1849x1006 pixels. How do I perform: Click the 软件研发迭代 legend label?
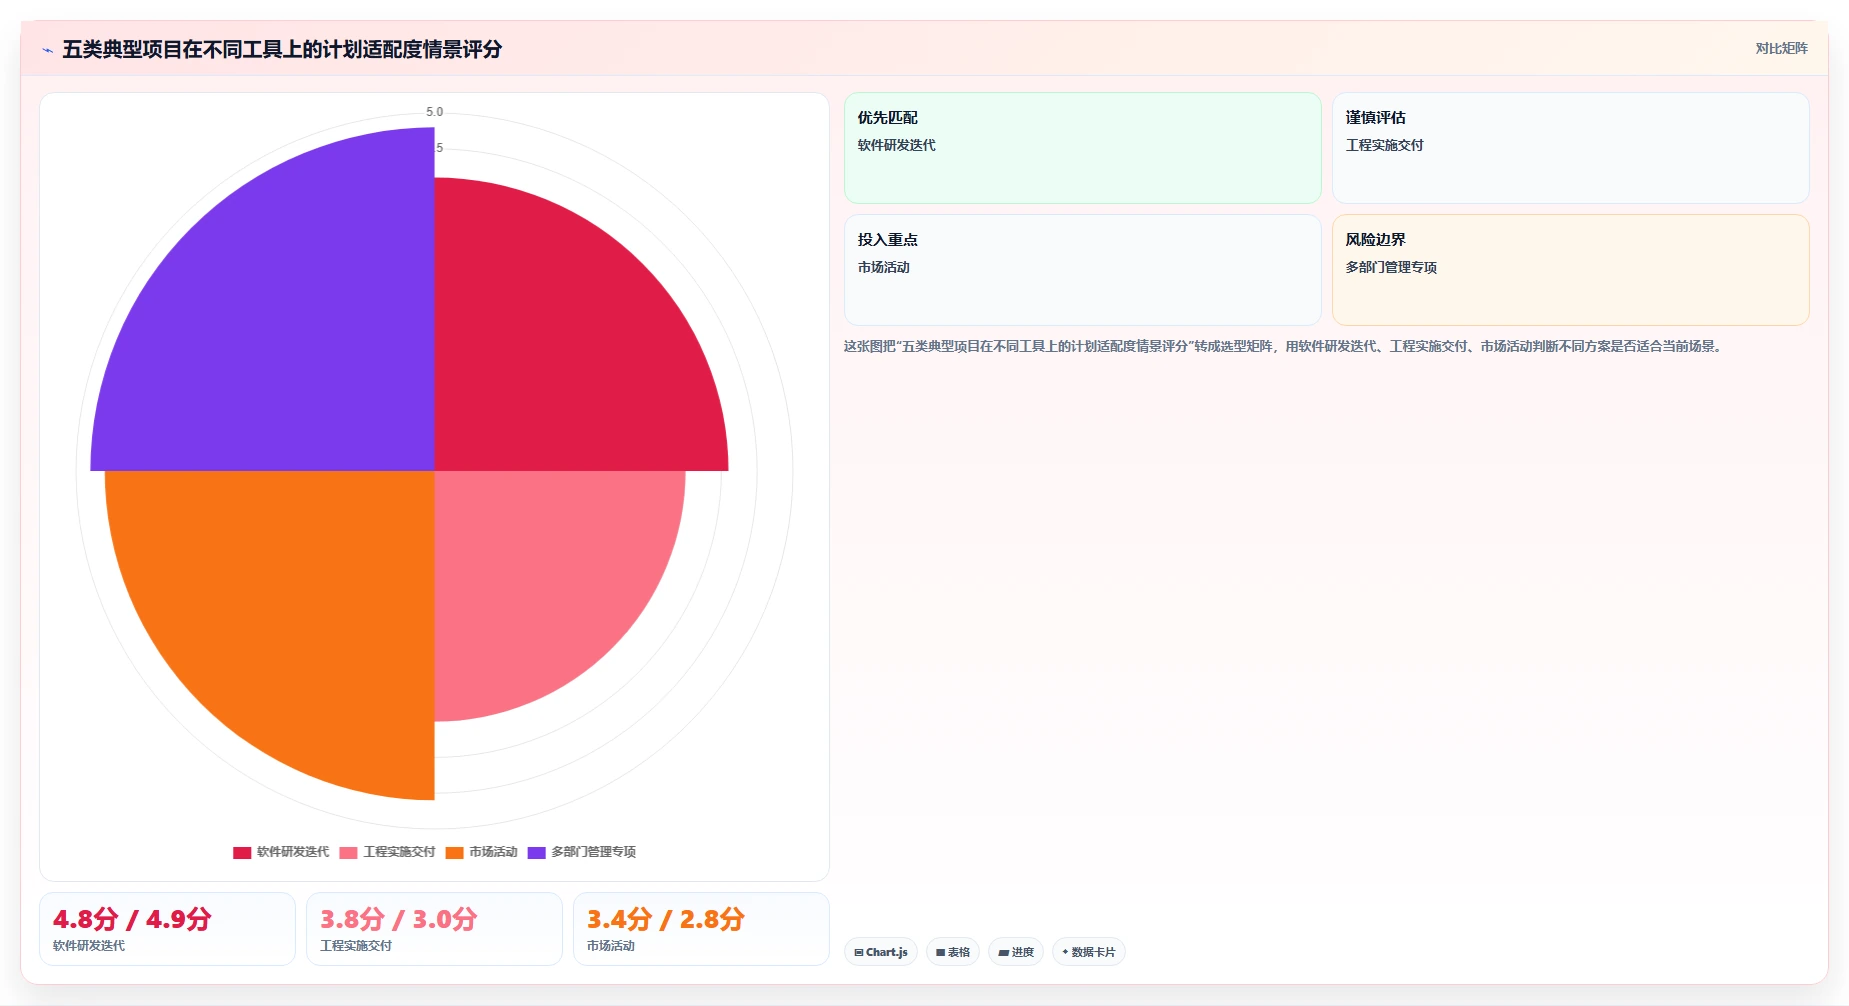tap(293, 852)
